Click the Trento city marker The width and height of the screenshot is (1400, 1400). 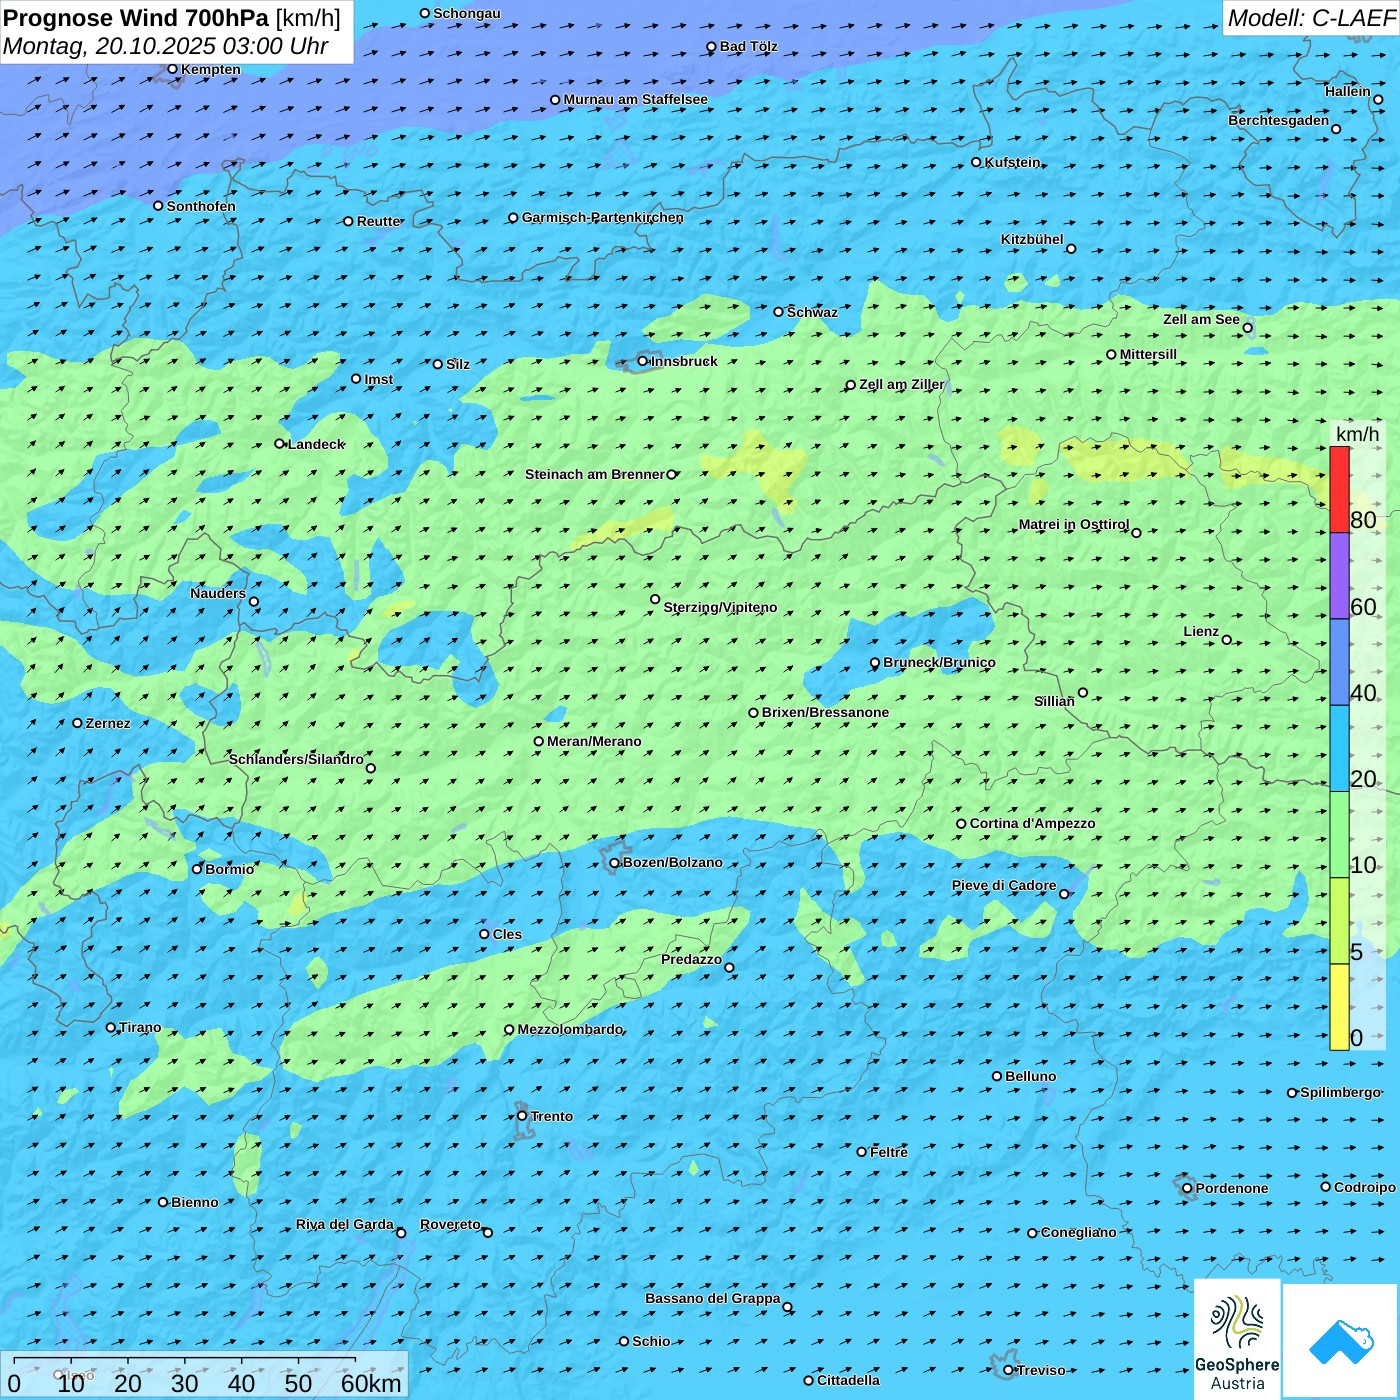pyautogui.click(x=522, y=1116)
